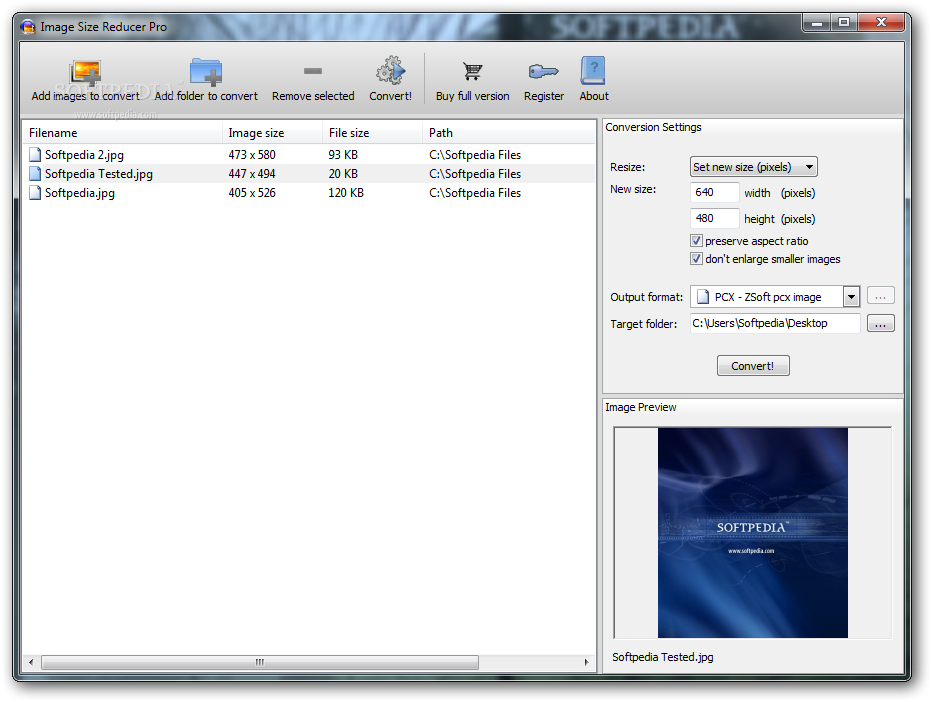This screenshot has height=702, width=932.
Task: Sort by Image size column header
Action: pyautogui.click(x=273, y=133)
